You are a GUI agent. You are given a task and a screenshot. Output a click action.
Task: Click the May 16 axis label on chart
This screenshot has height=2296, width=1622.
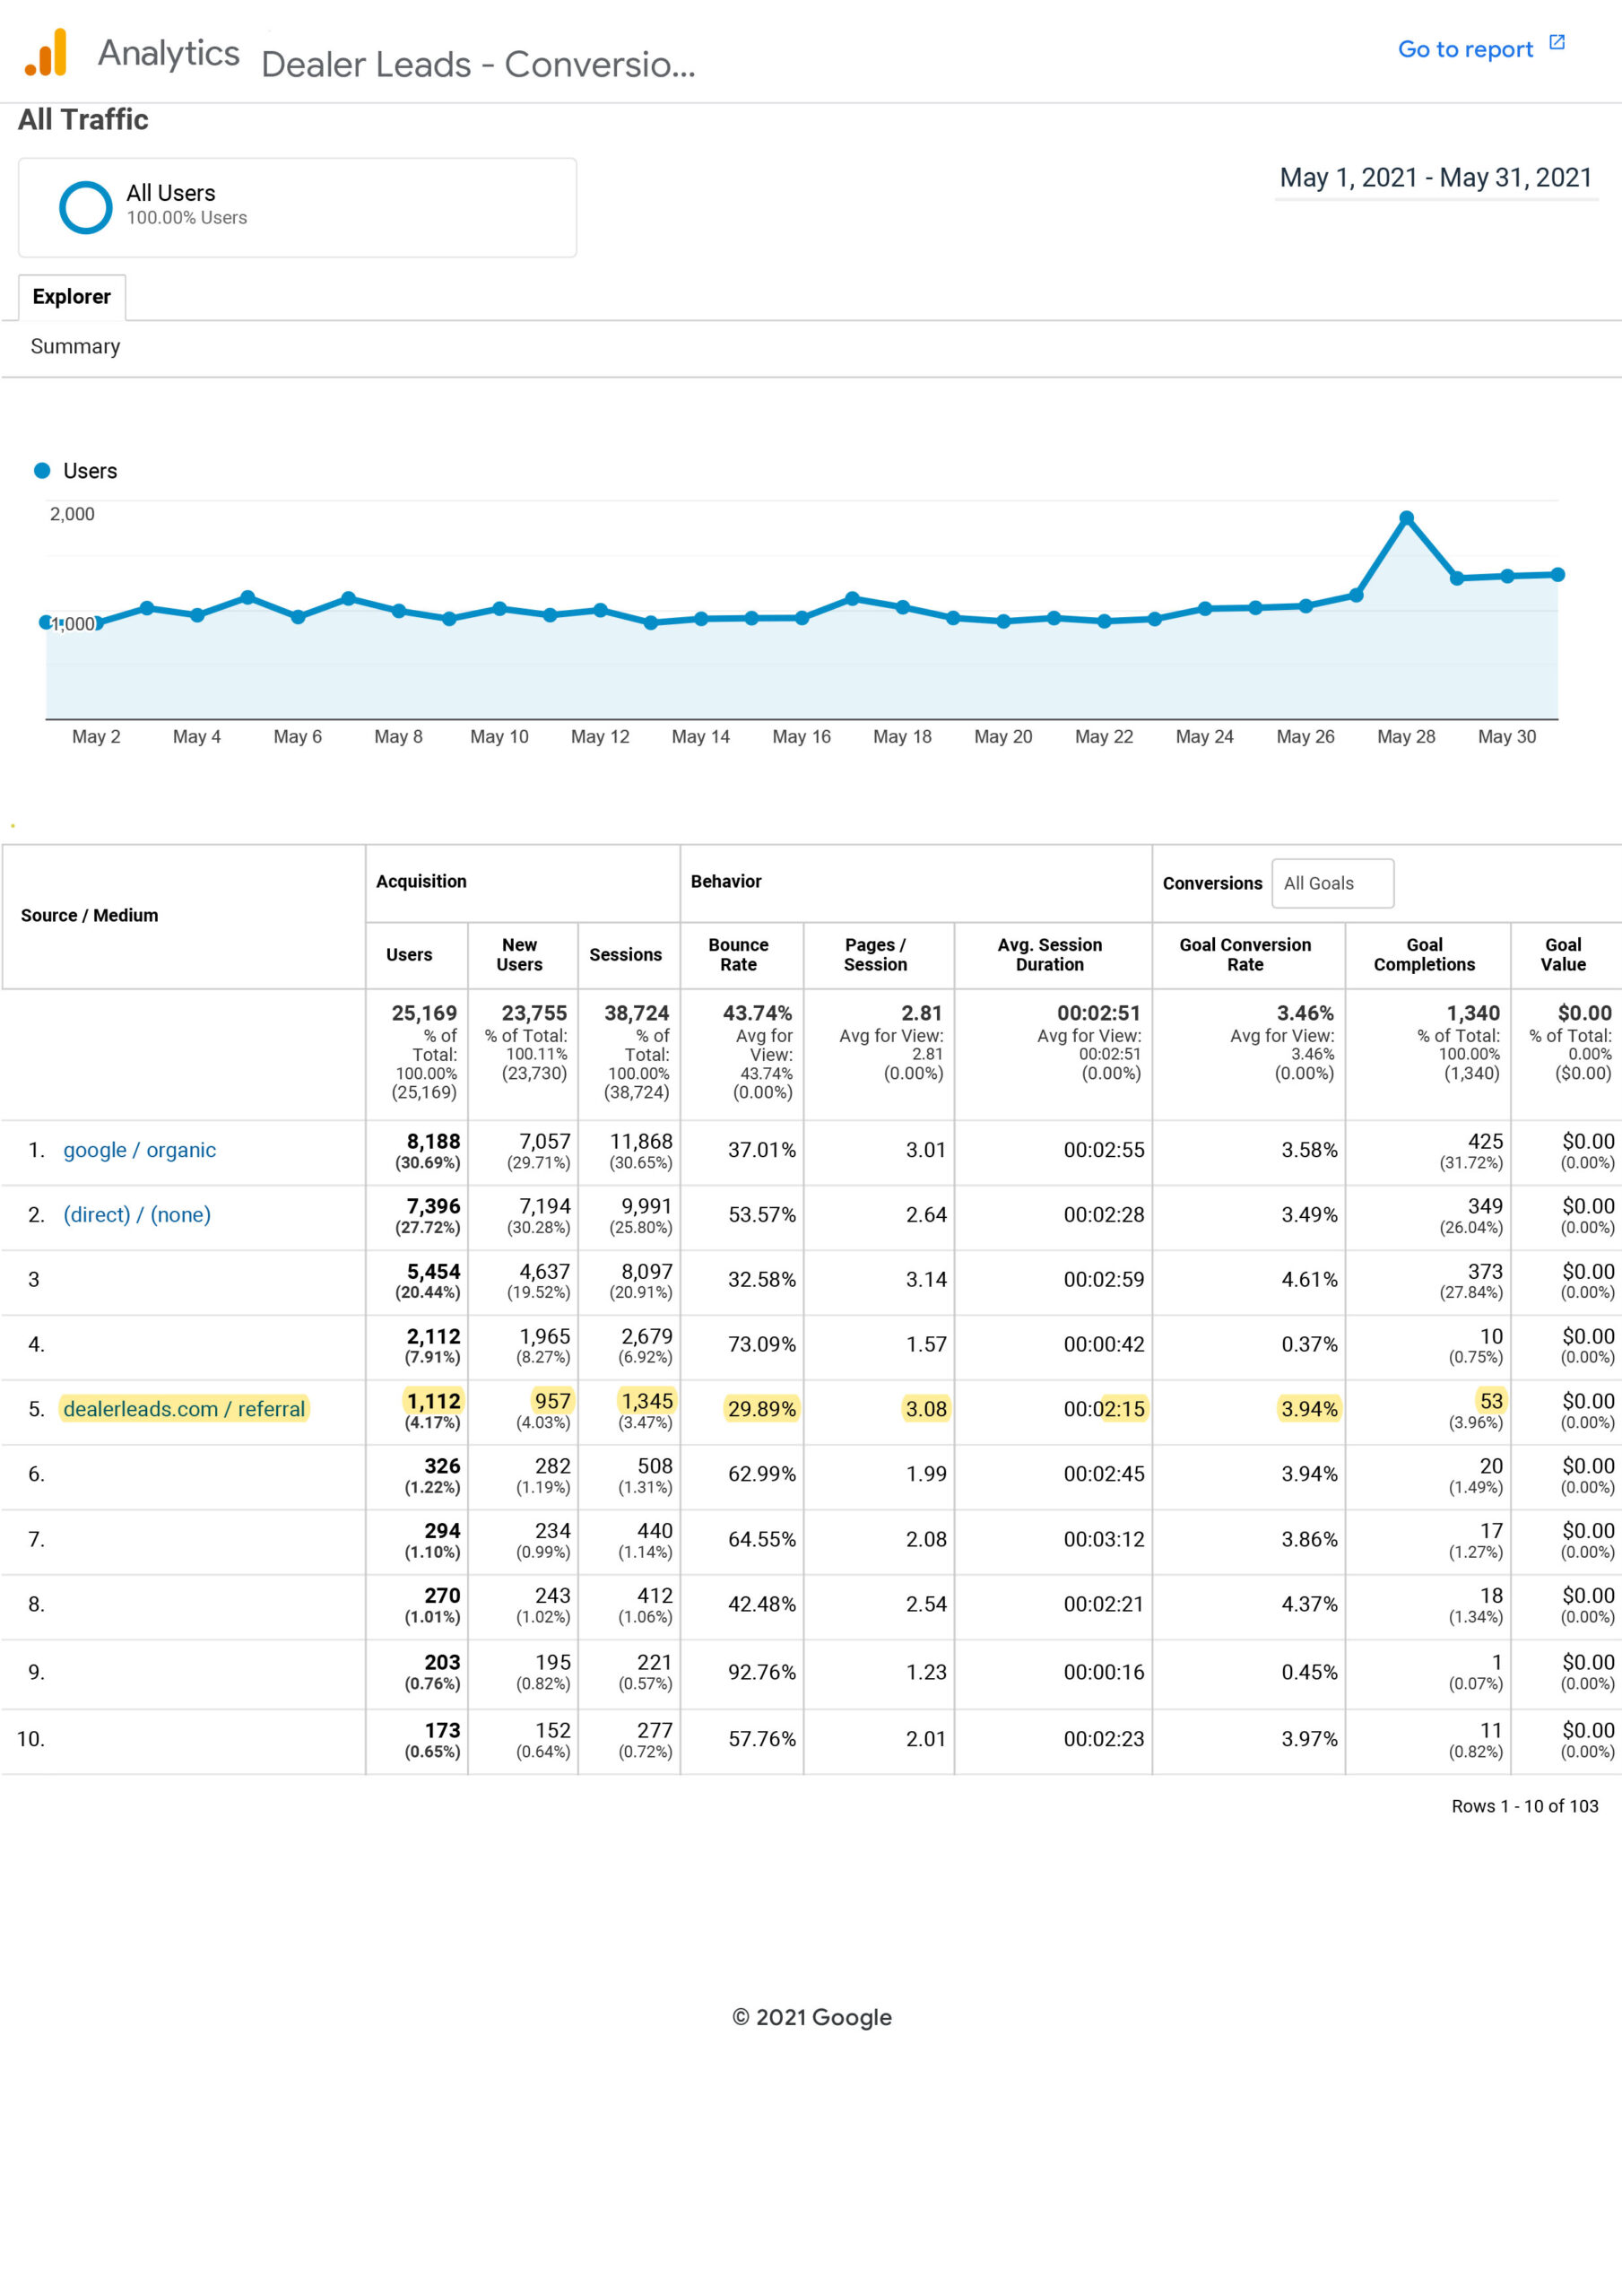[801, 736]
